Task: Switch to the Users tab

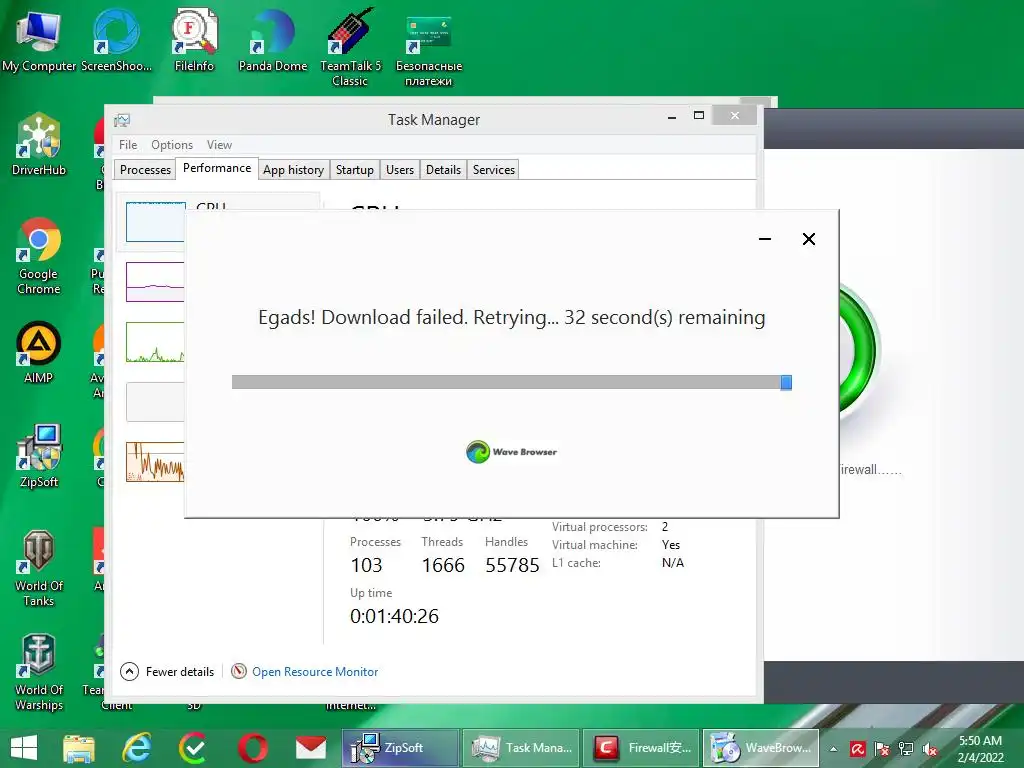Action: point(400,170)
